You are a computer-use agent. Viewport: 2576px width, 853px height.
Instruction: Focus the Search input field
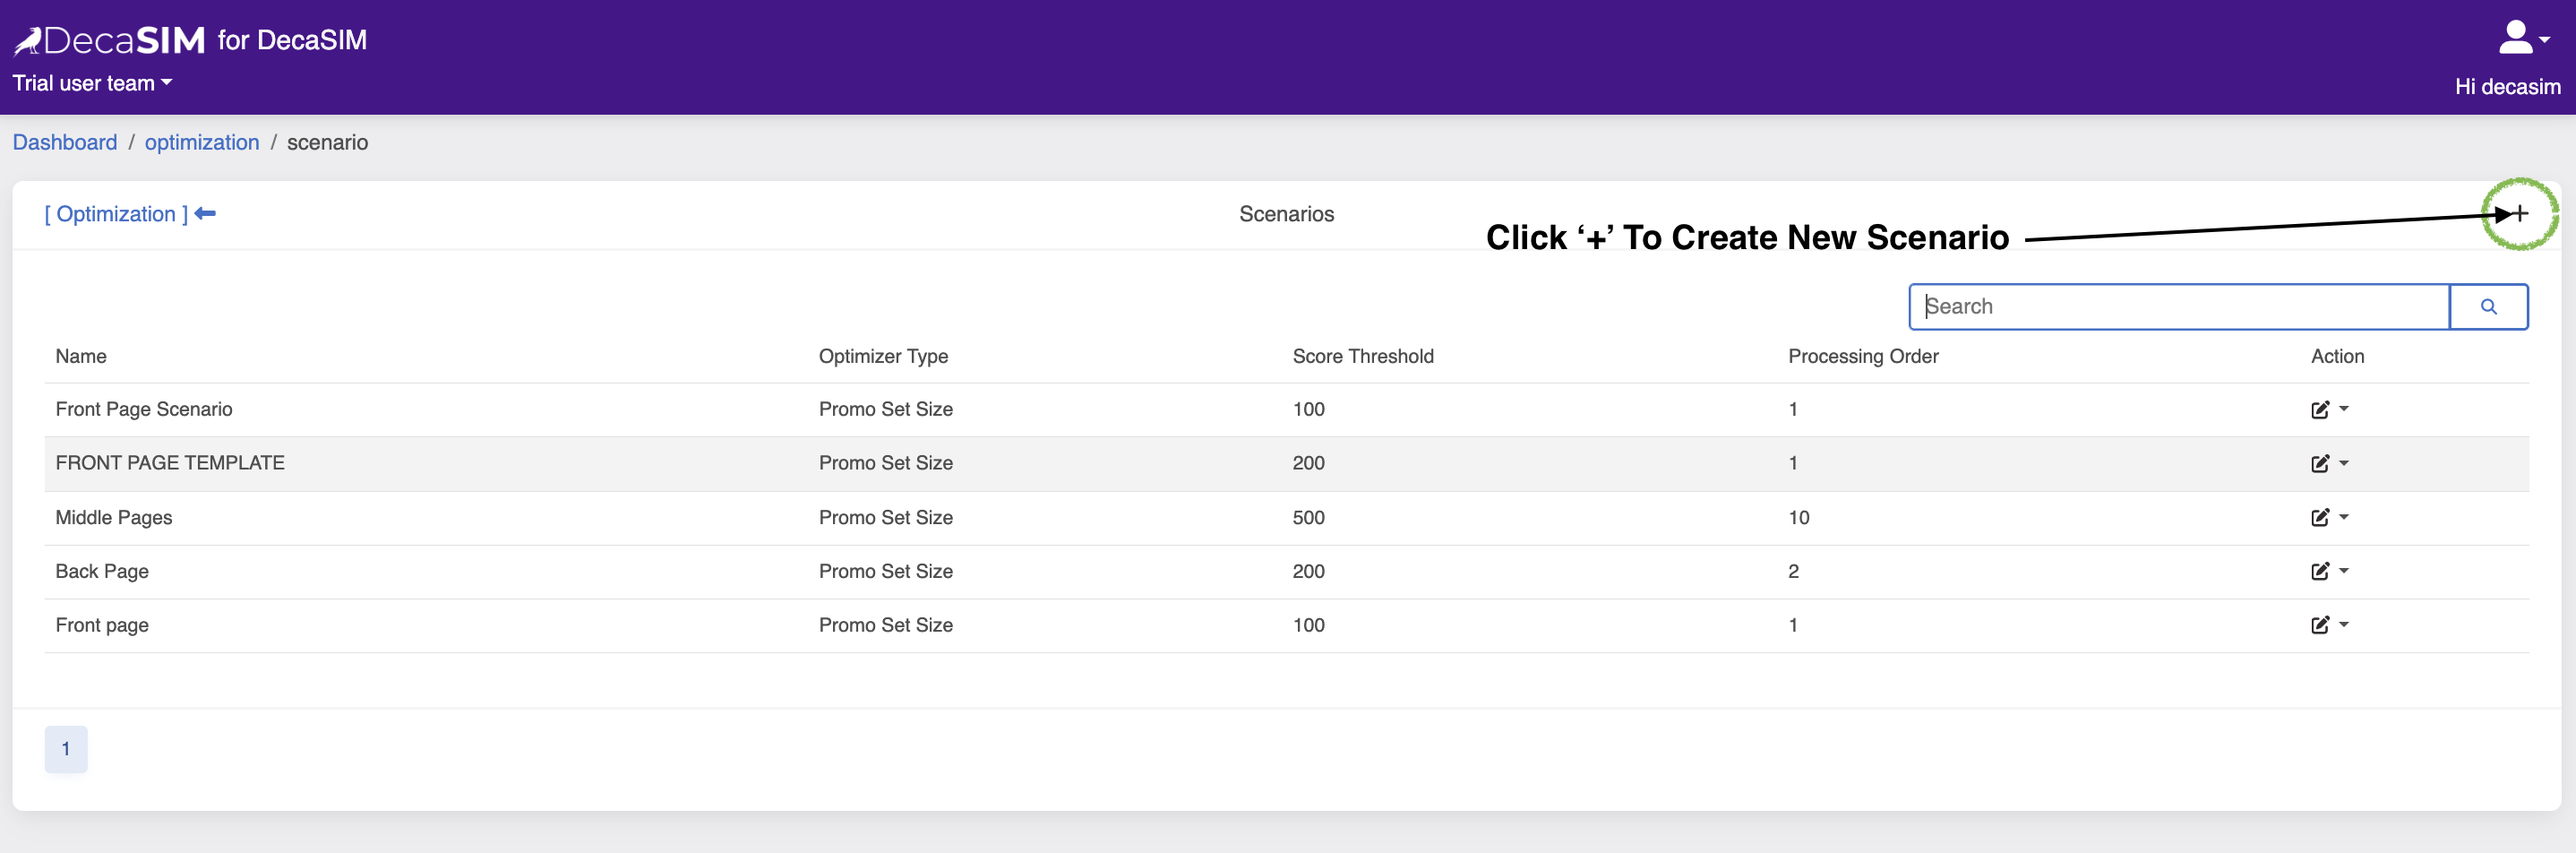pos(2179,307)
